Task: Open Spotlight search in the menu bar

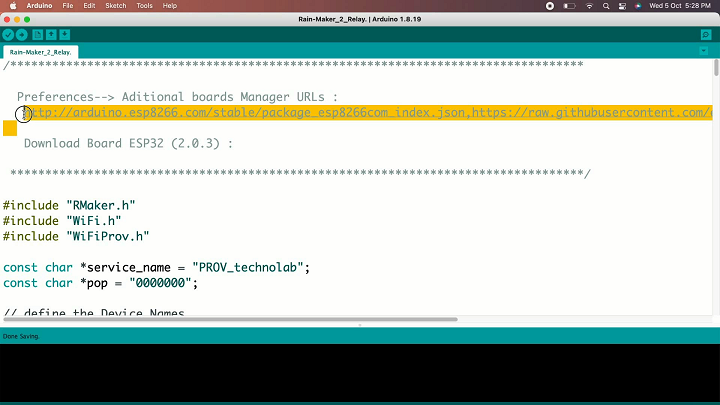Action: pyautogui.click(x=606, y=6)
